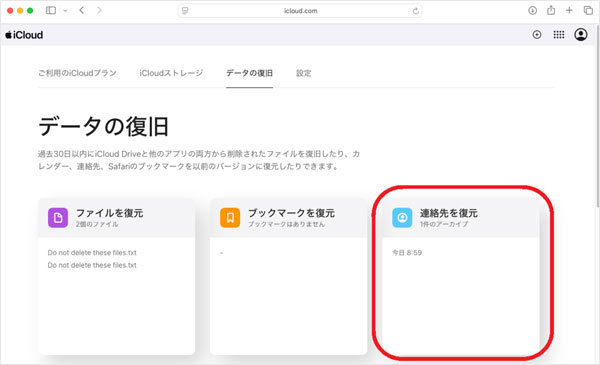Select the 今日 8:59 contacts archive
This screenshot has width=600, height=365.
407,253
